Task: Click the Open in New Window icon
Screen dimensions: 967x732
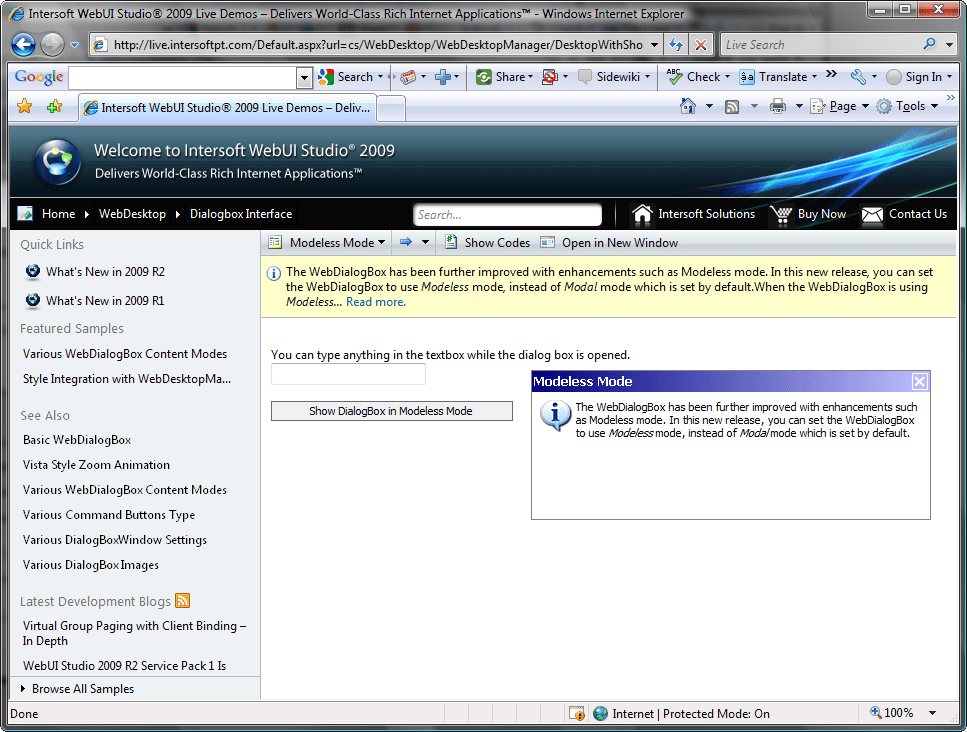Action: pos(546,242)
